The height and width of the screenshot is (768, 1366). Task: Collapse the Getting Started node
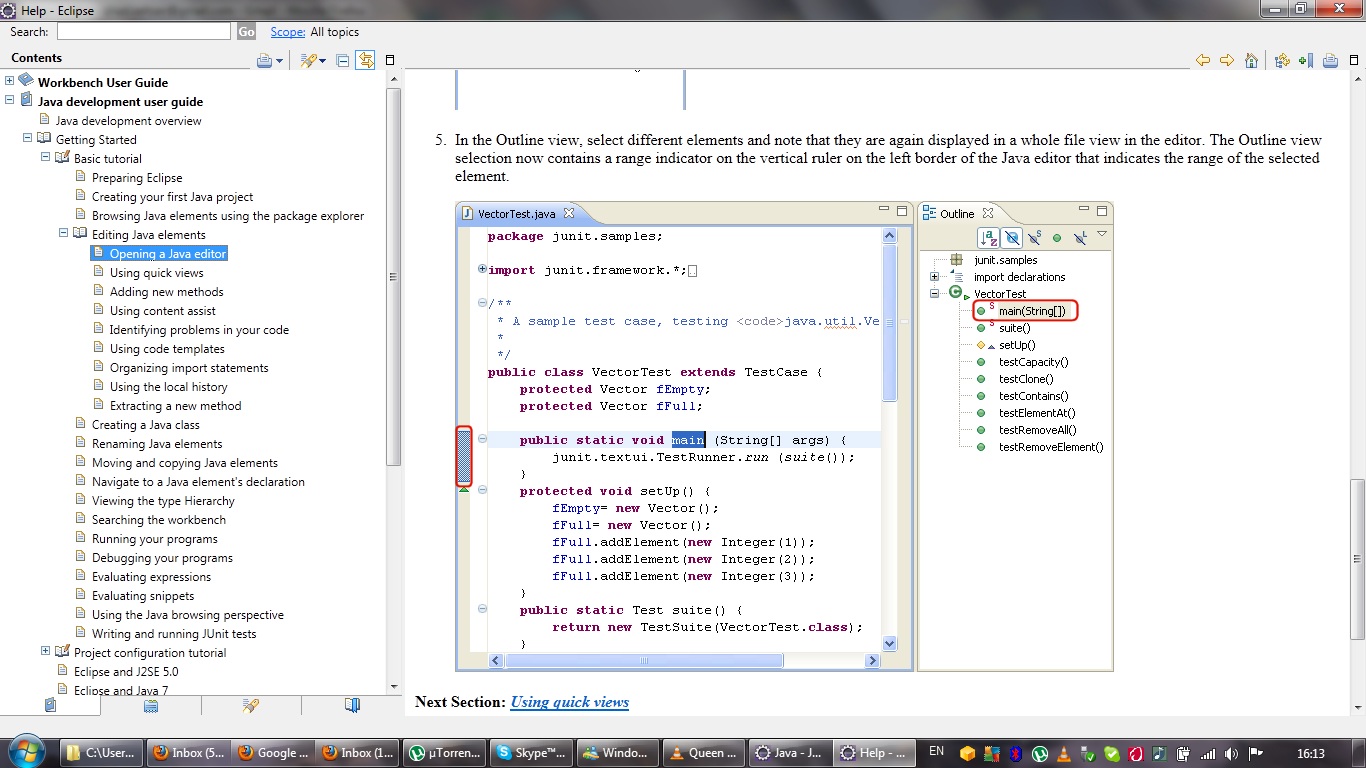point(27,138)
